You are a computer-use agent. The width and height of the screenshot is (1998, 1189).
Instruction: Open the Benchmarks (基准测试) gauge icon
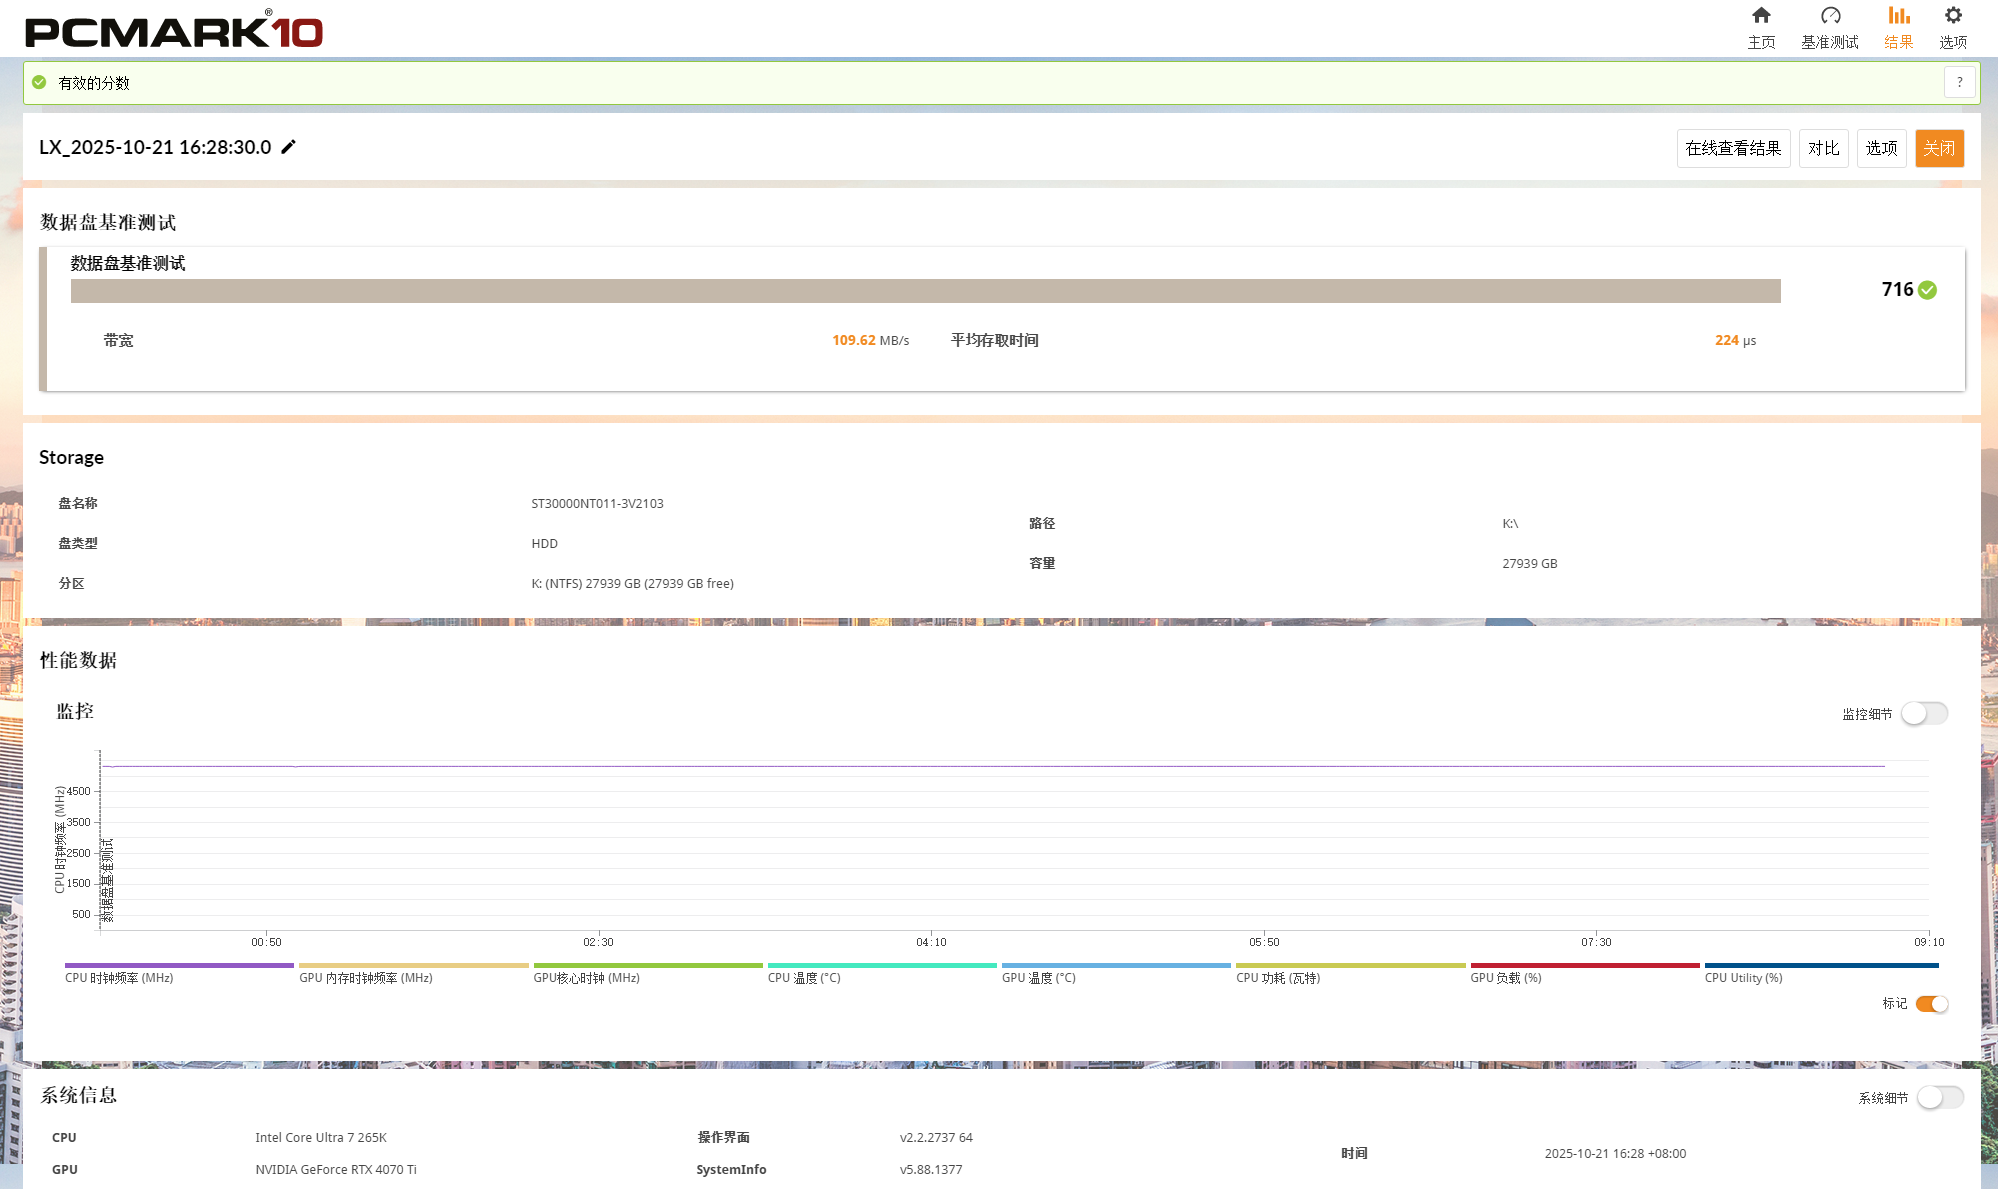(x=1830, y=16)
